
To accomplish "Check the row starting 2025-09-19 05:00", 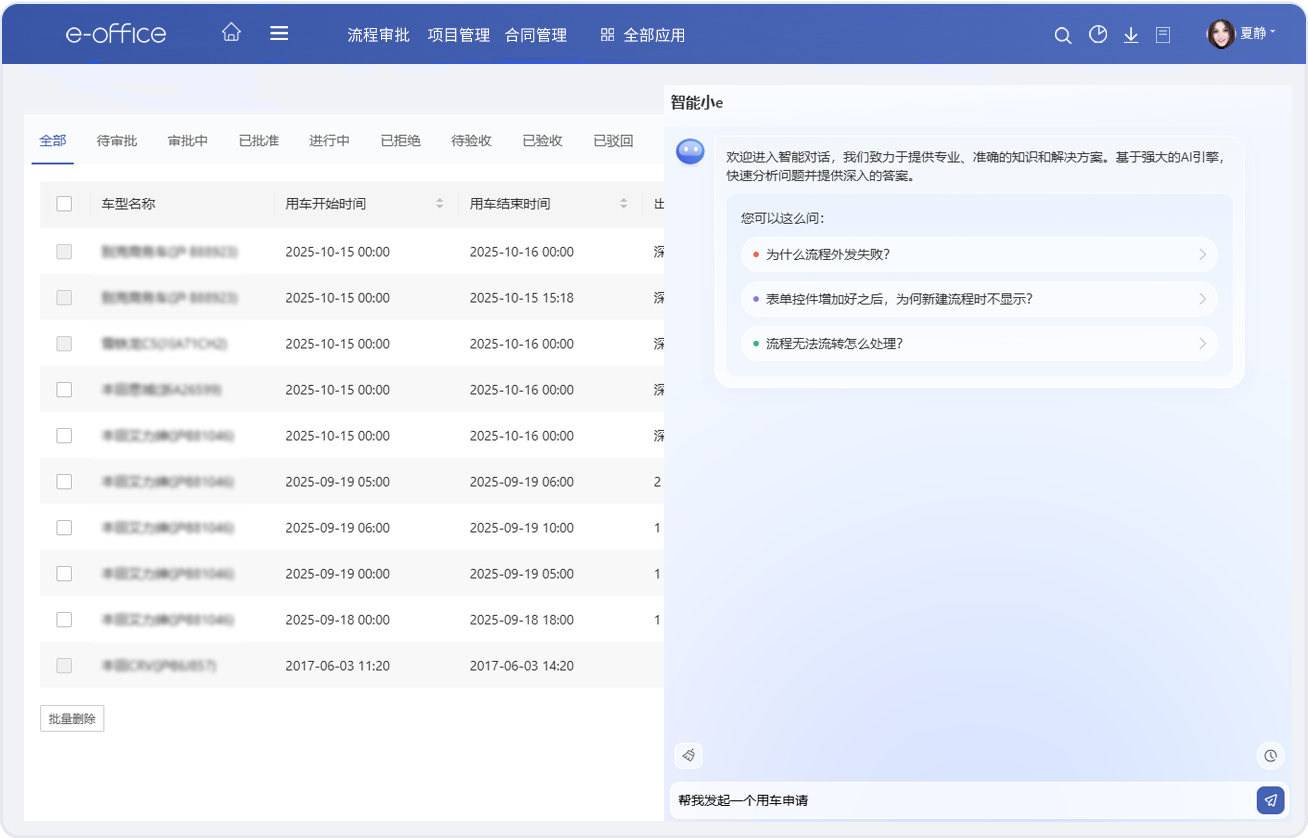I will point(64,482).
